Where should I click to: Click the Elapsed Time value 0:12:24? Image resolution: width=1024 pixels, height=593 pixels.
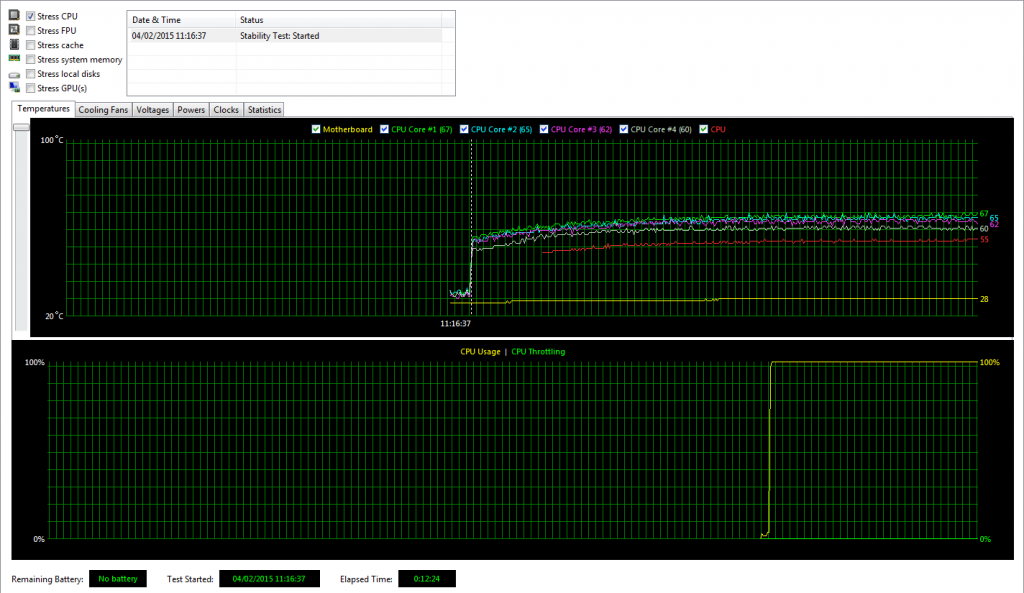[426, 579]
